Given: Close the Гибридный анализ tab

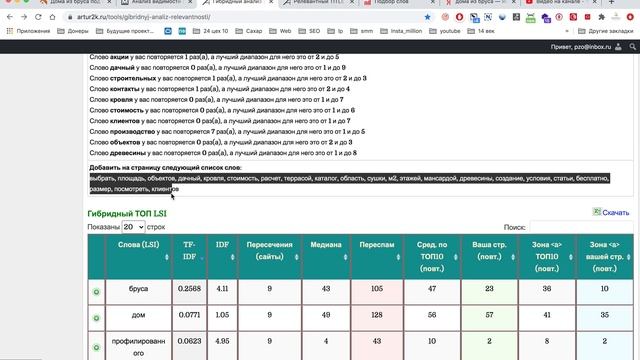Looking at the screenshot, I should tap(271, 2).
